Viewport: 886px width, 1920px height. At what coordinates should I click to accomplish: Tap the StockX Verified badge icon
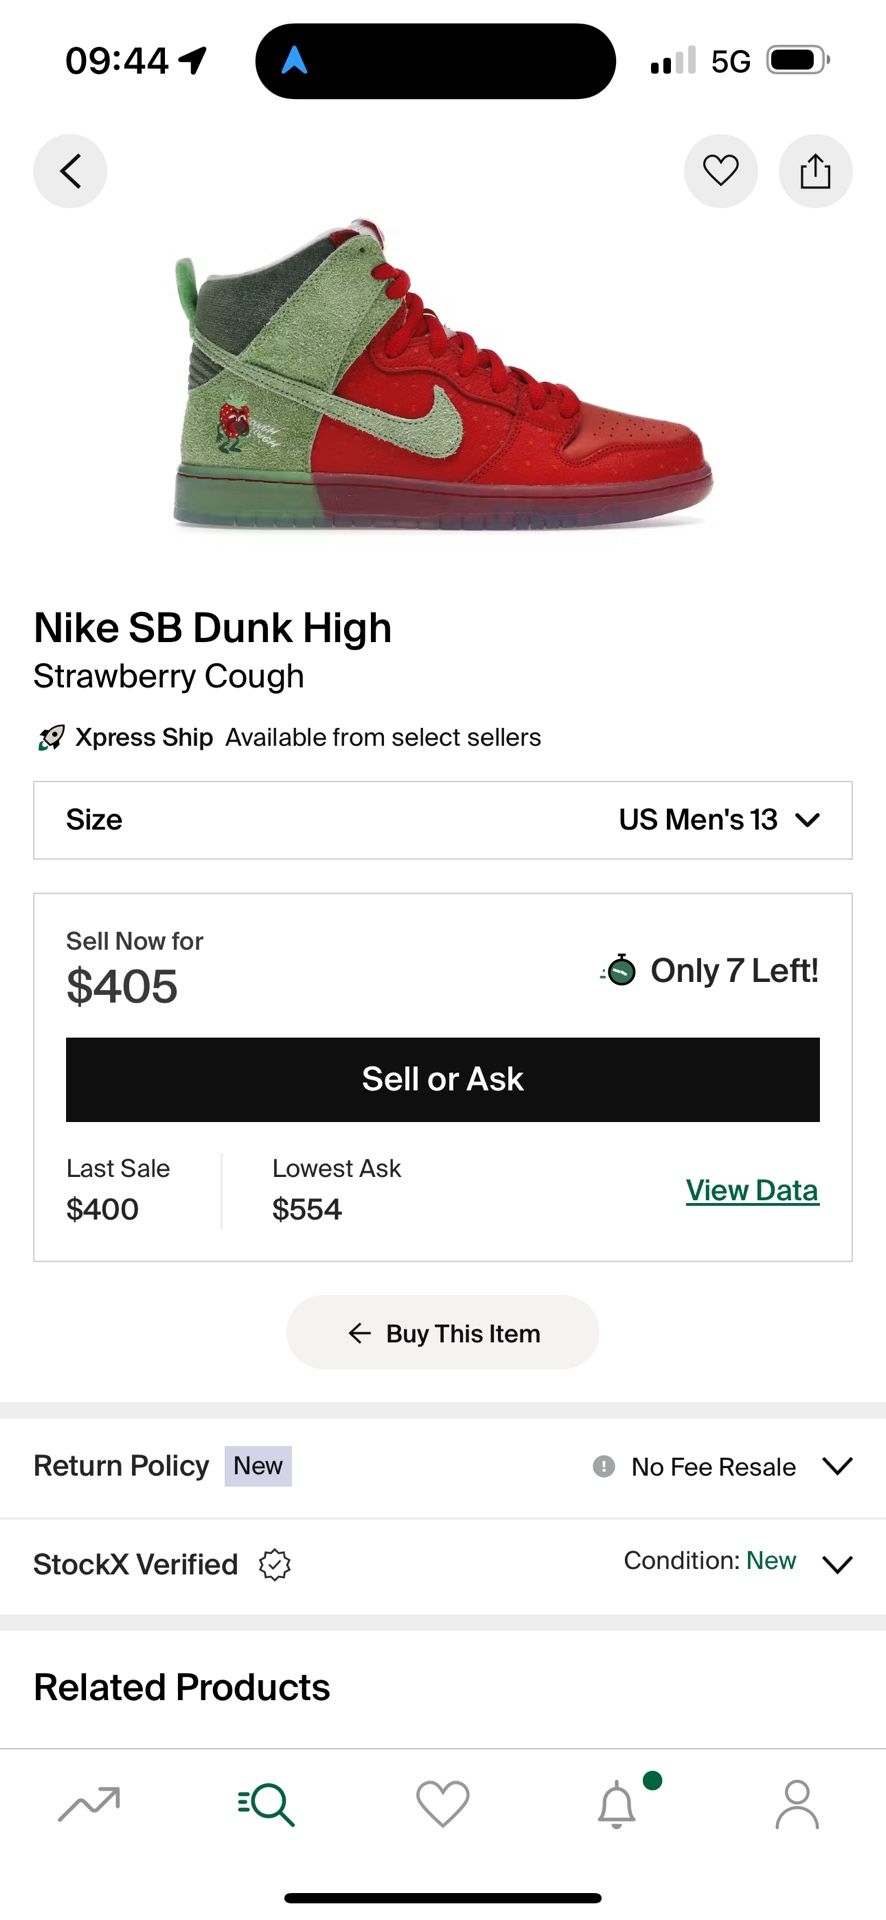pyautogui.click(x=275, y=1564)
